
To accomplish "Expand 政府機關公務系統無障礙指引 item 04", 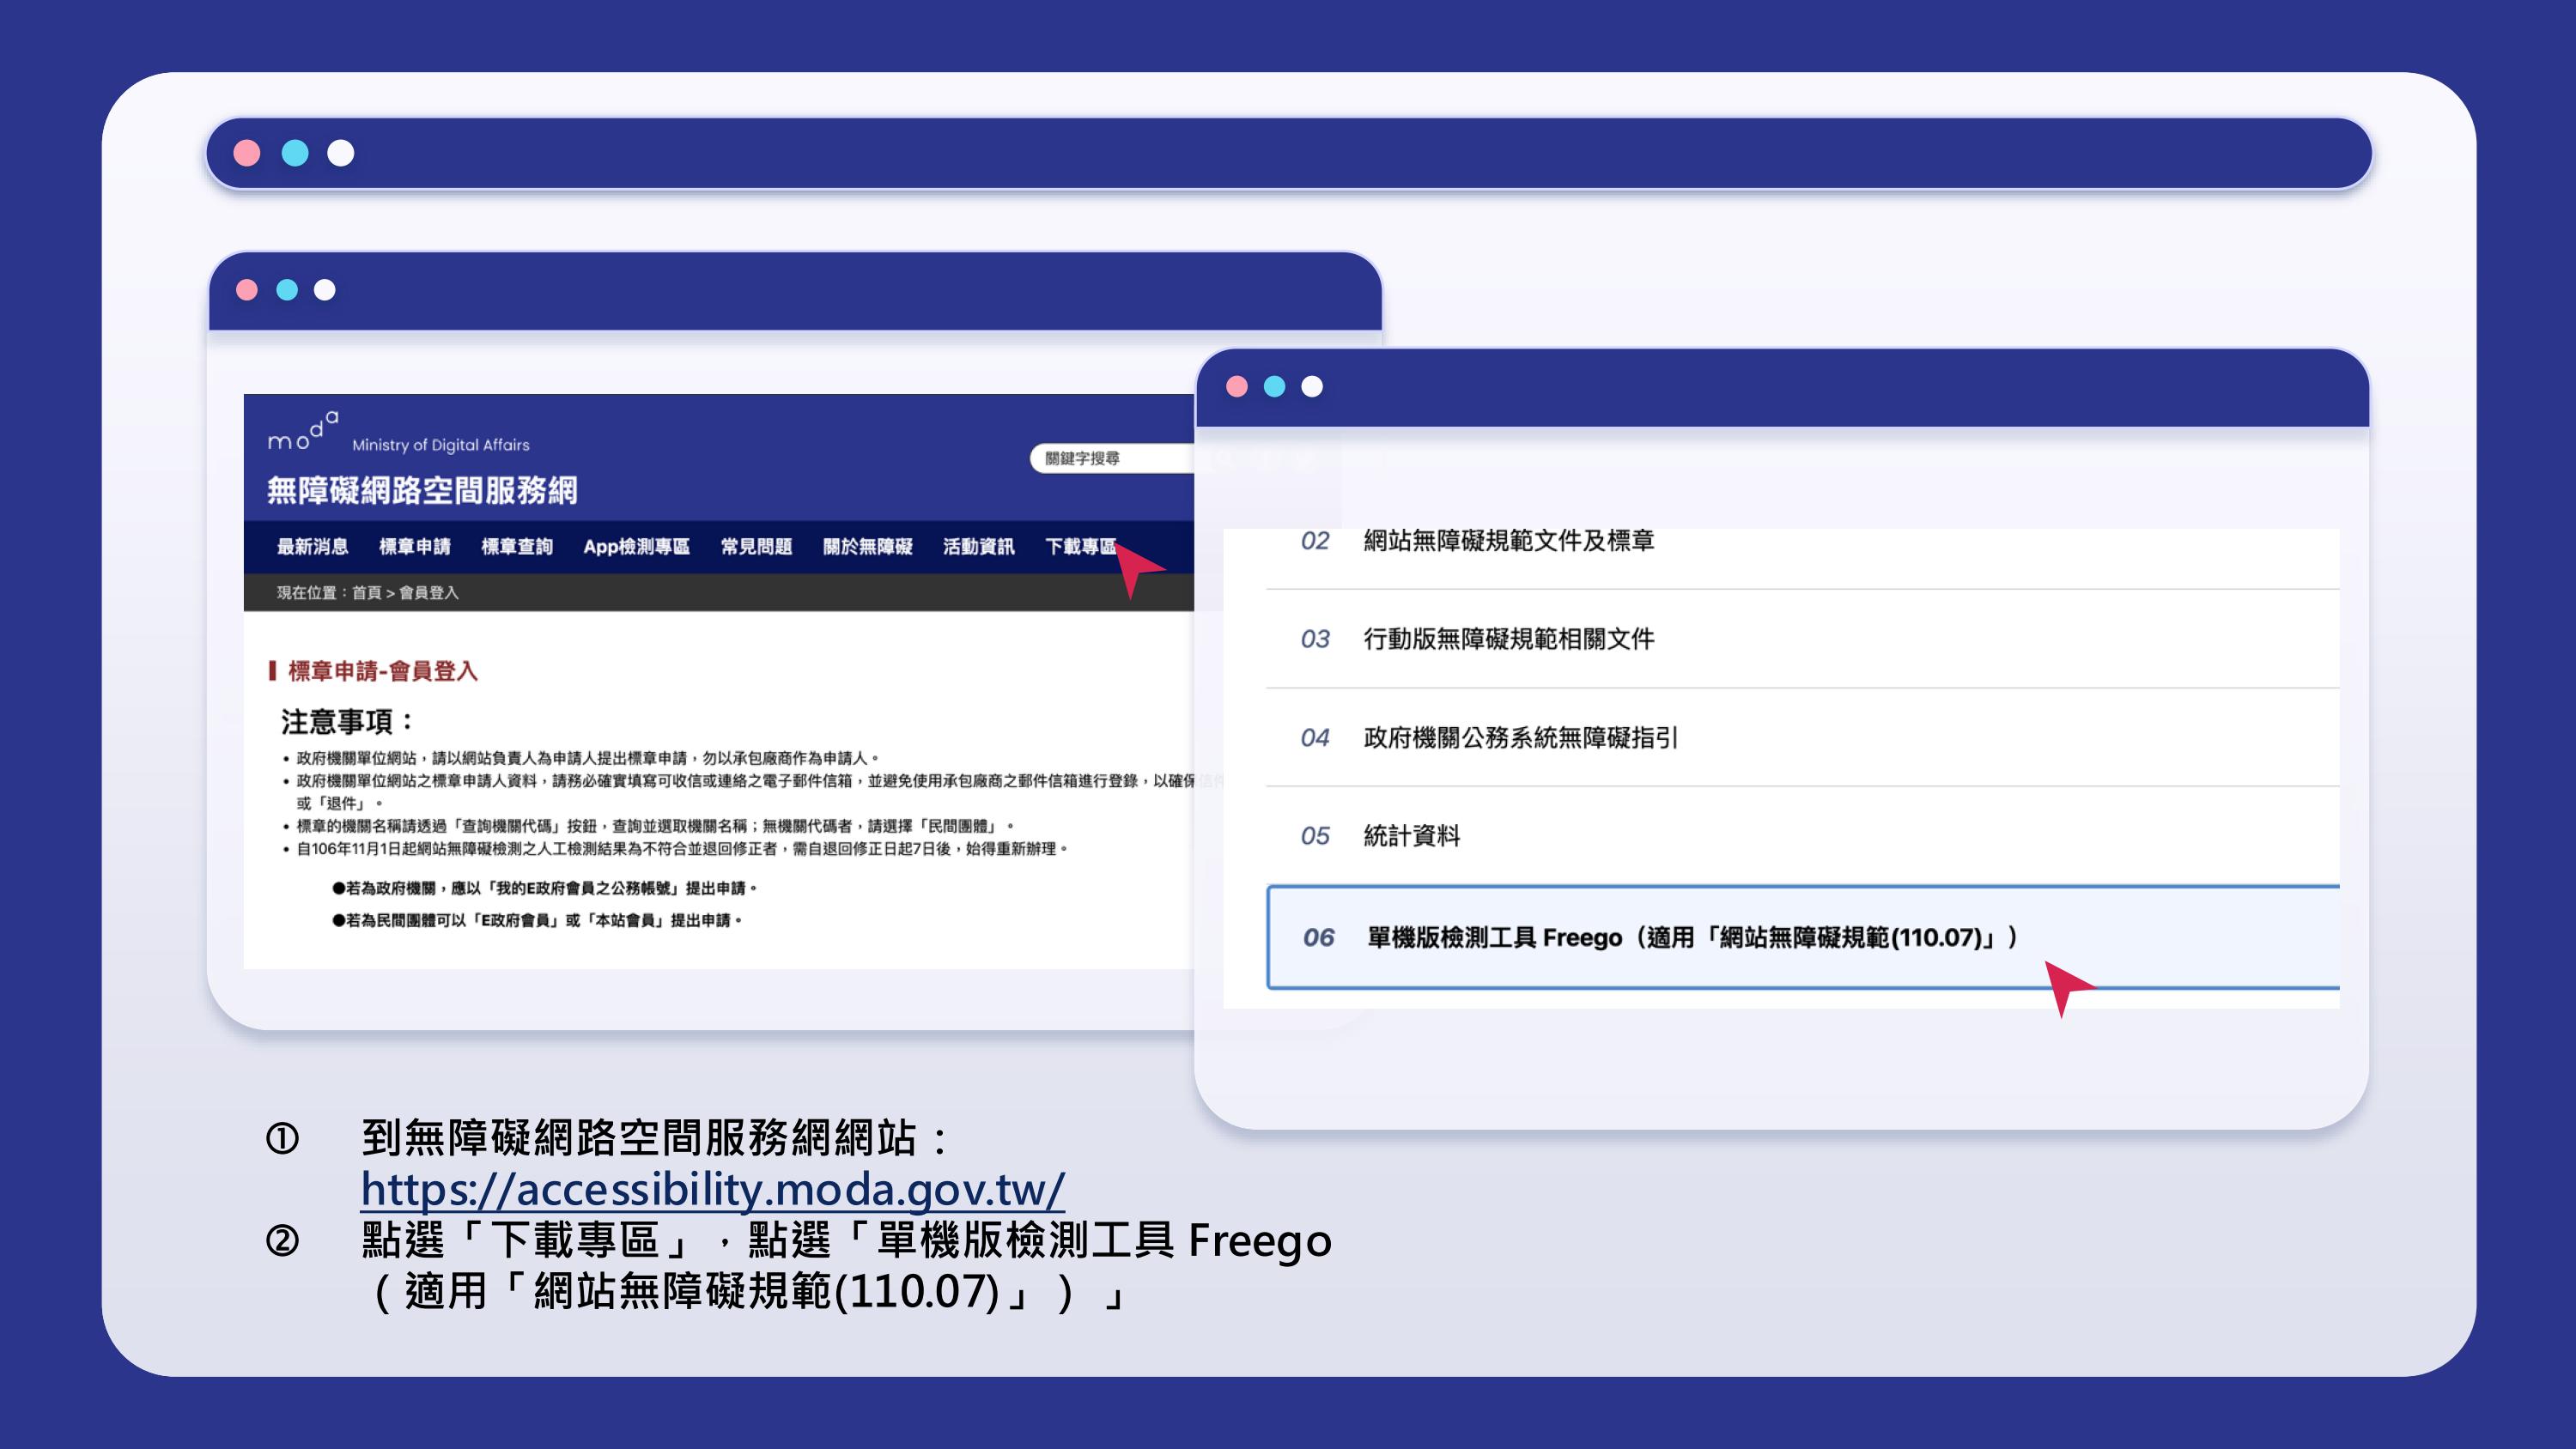I will (x=1520, y=738).
